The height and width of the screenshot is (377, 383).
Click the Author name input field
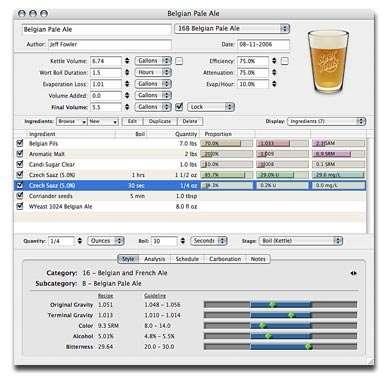(x=110, y=44)
